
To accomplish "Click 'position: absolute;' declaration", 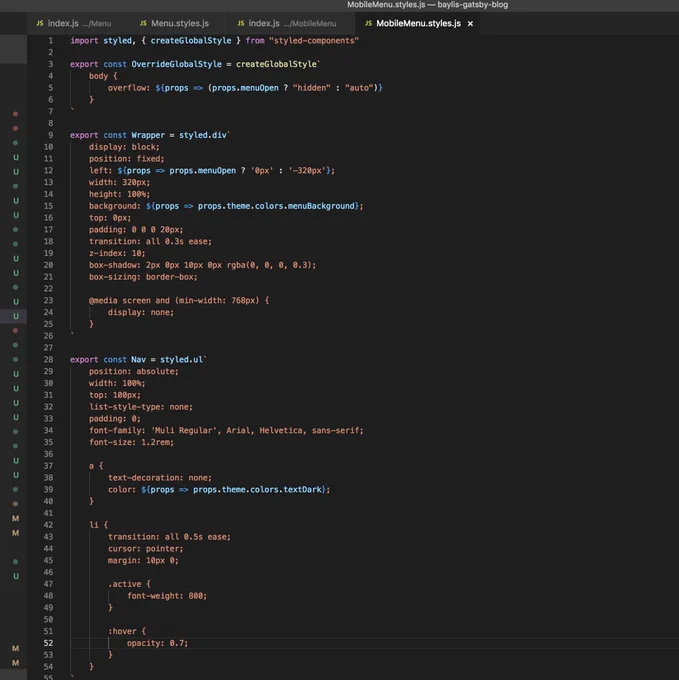I will (x=134, y=372).
